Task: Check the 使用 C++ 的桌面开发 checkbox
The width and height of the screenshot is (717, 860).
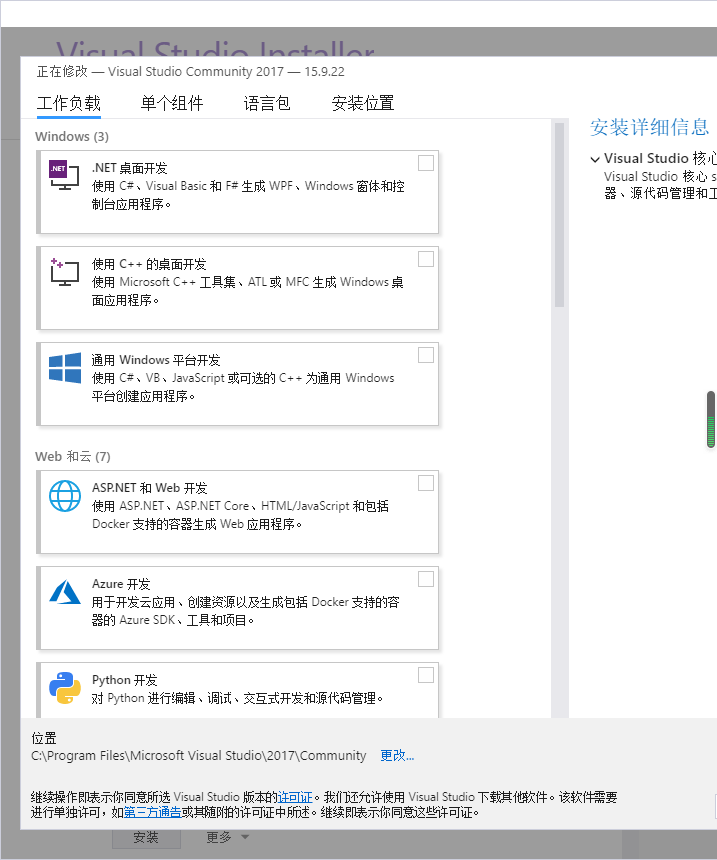Action: click(426, 259)
